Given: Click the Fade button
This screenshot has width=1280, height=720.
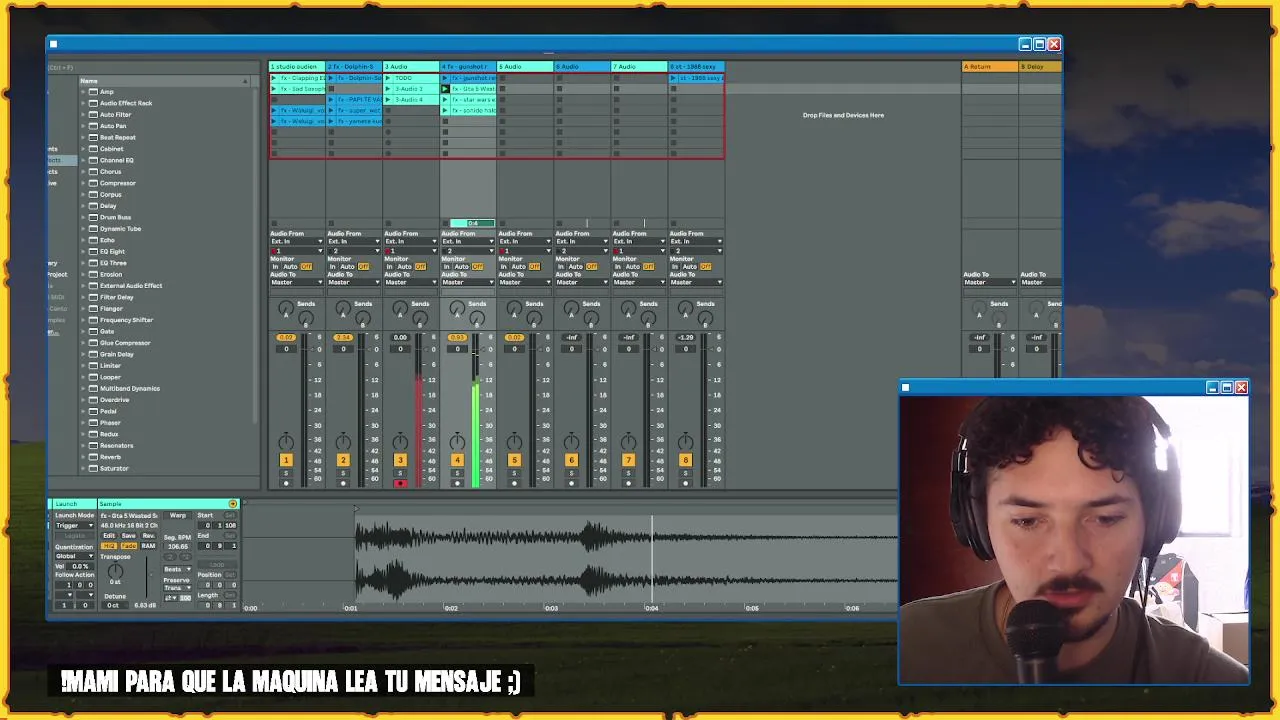Looking at the screenshot, I should point(129,546).
